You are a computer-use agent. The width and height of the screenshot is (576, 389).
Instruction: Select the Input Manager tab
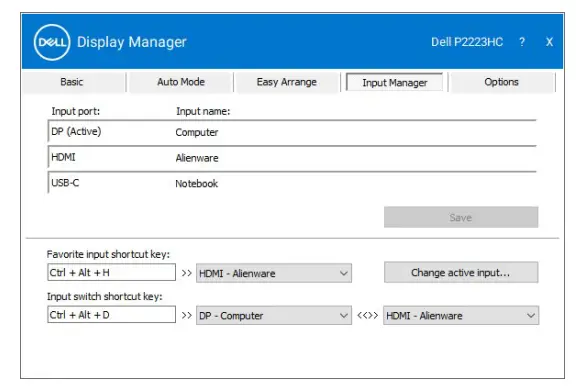[x=395, y=83]
